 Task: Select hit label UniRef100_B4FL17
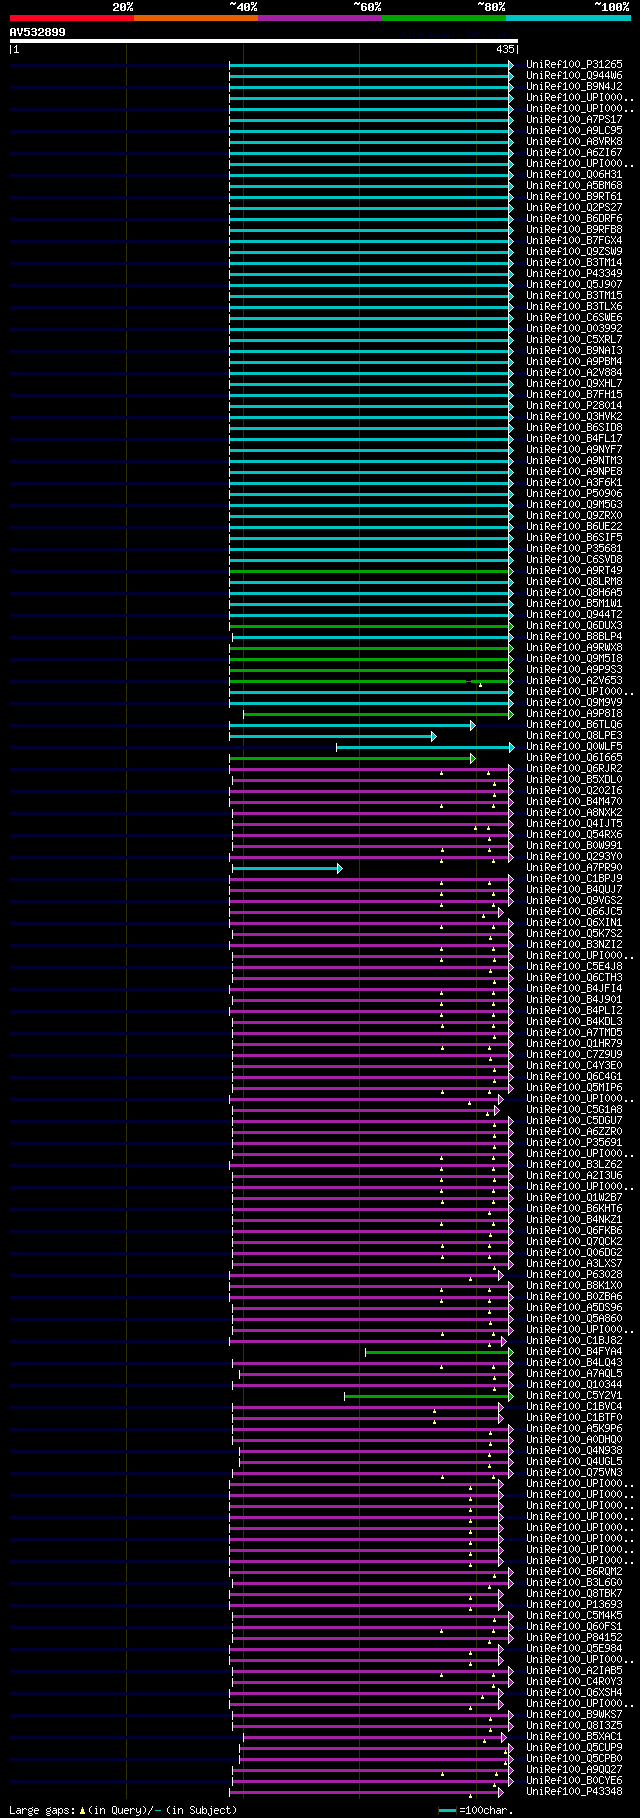[574, 439]
